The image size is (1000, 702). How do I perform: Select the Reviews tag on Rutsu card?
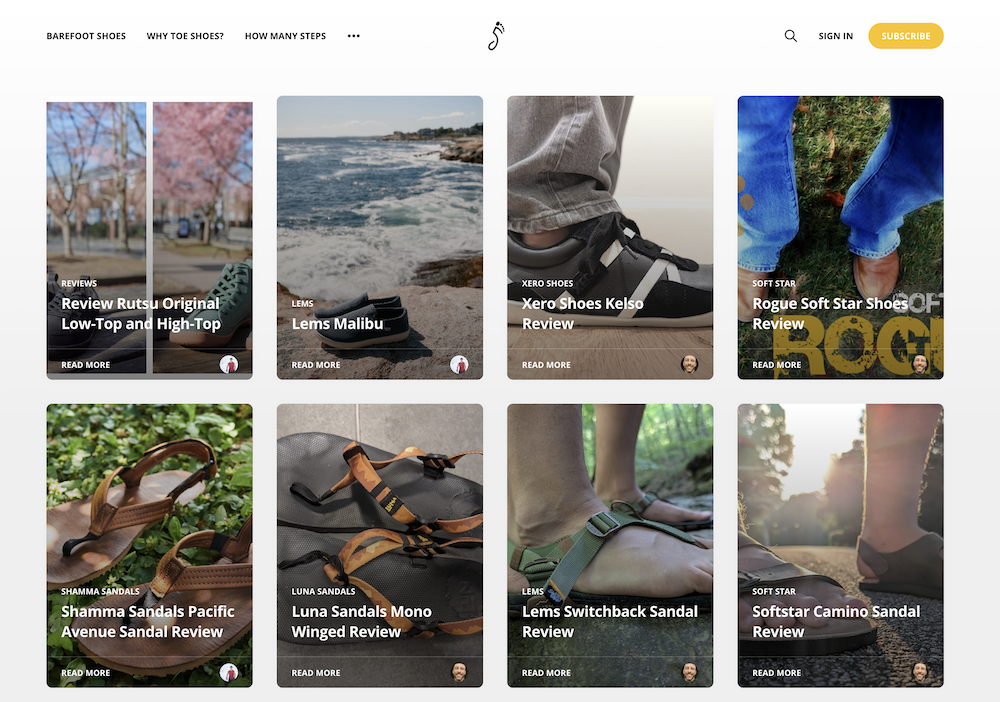79,283
